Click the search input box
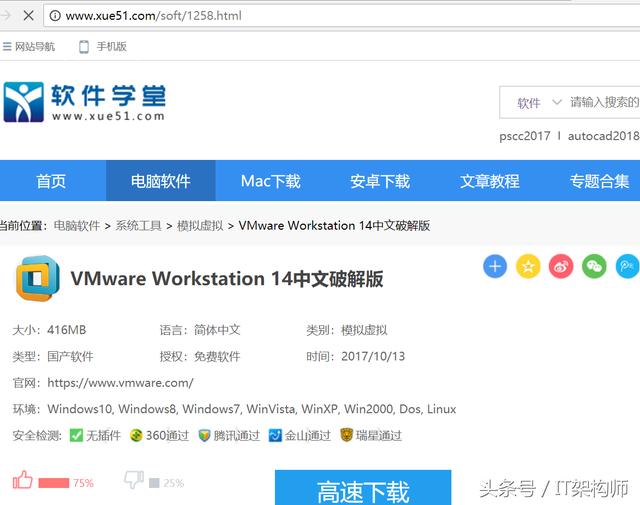The height and width of the screenshot is (505, 640). (604, 102)
